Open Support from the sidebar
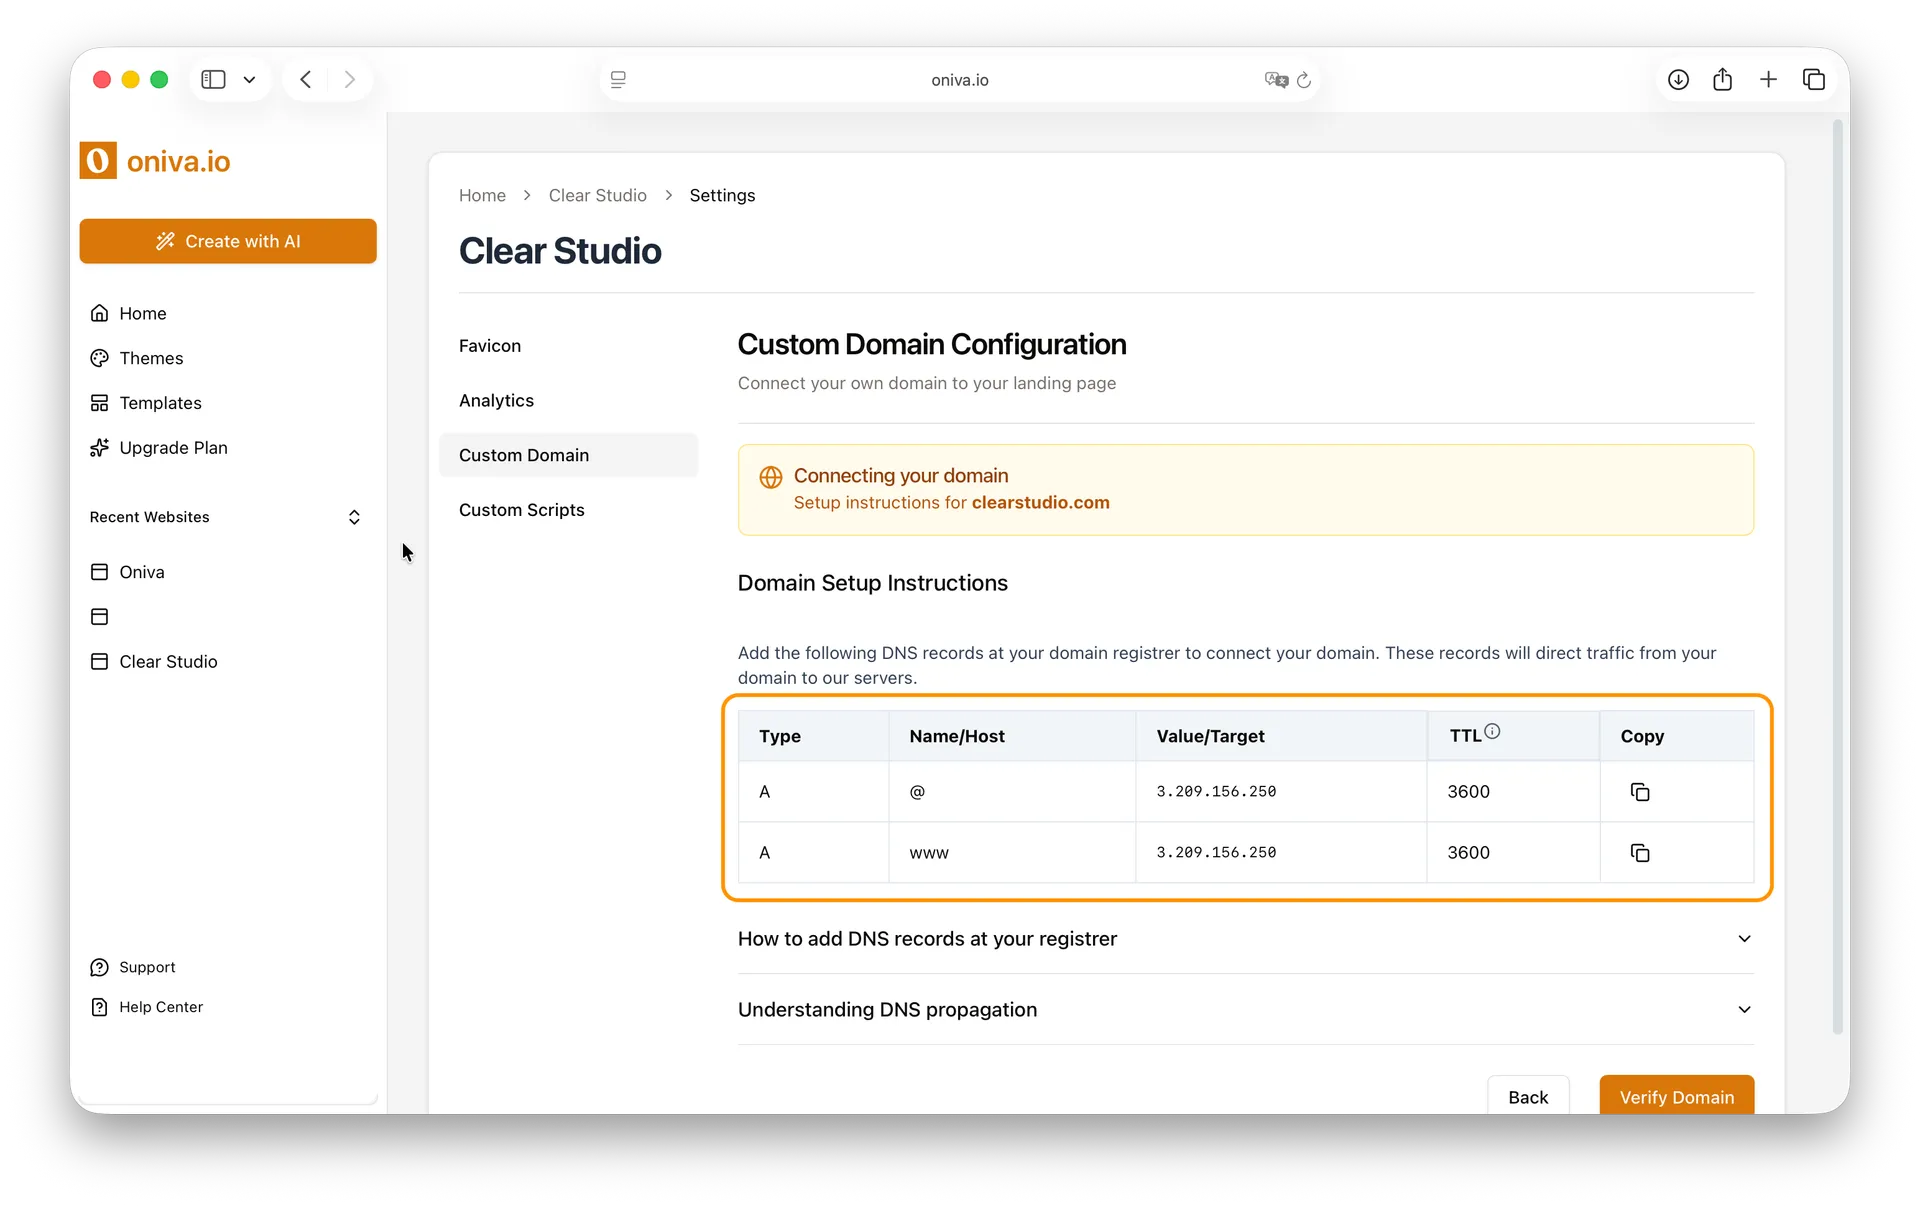Image resolution: width=1920 pixels, height=1206 pixels. tap(146, 967)
